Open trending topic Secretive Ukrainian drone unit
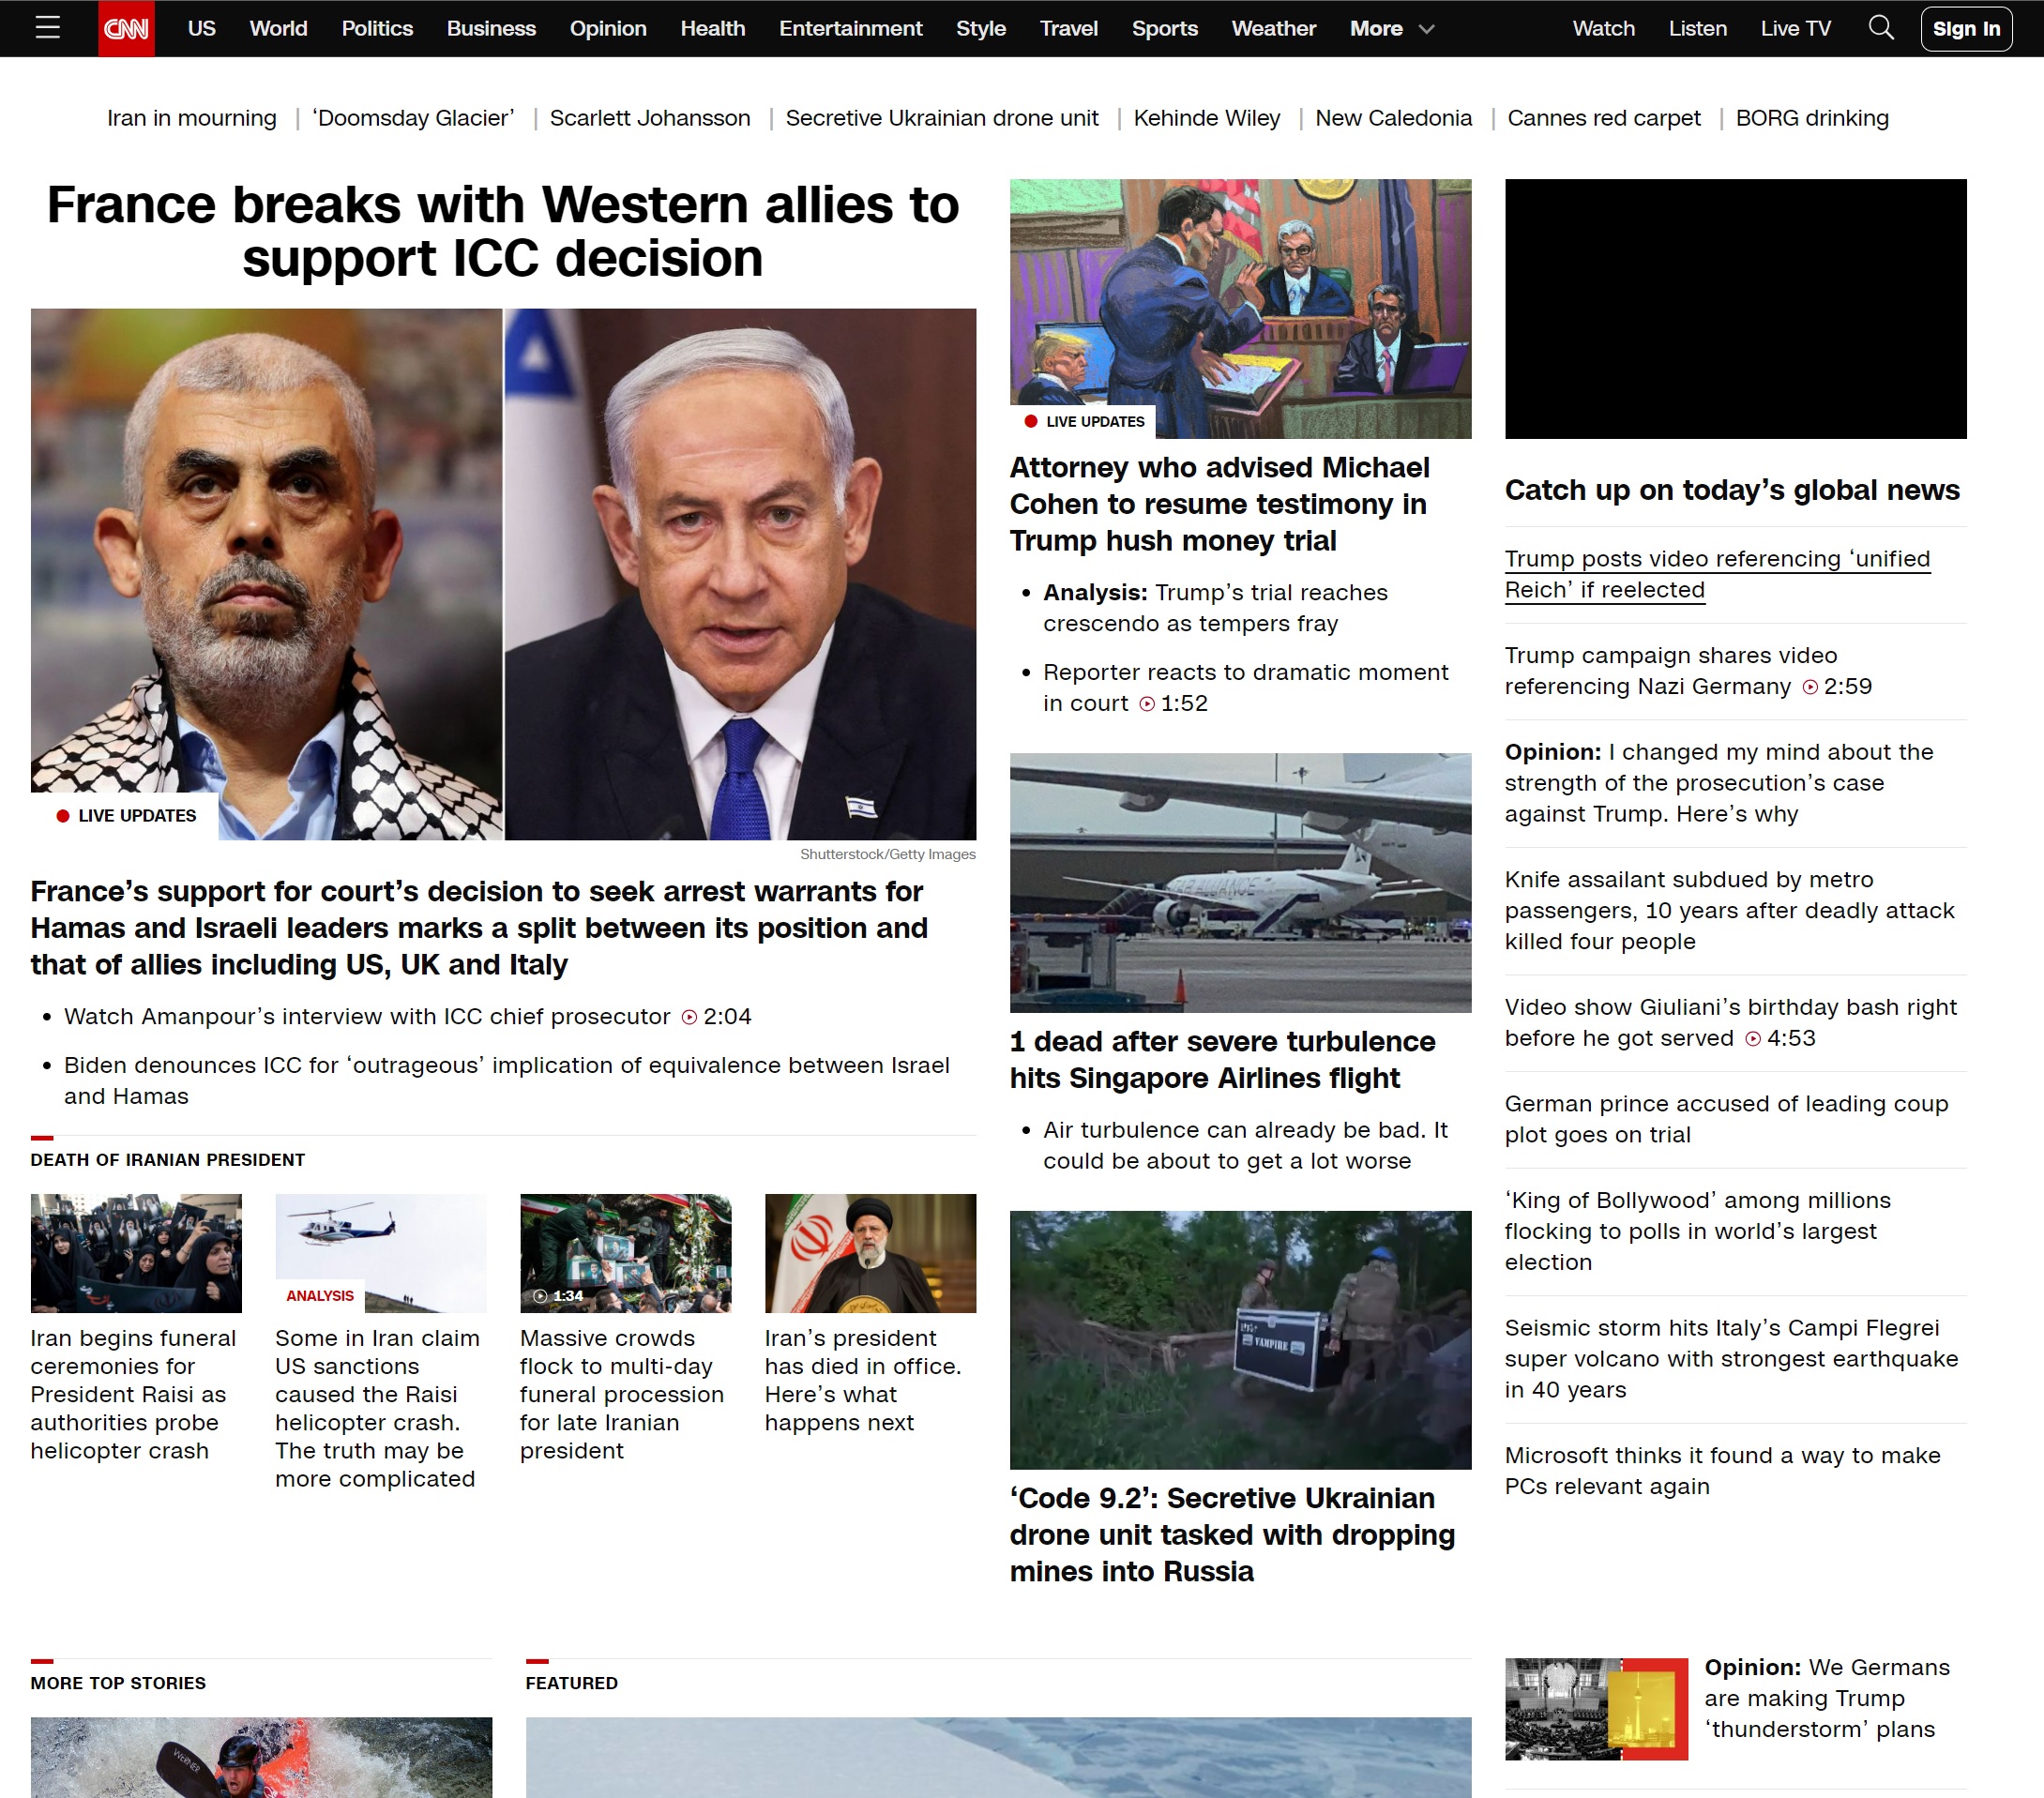Image resolution: width=2044 pixels, height=1798 pixels. click(x=941, y=118)
